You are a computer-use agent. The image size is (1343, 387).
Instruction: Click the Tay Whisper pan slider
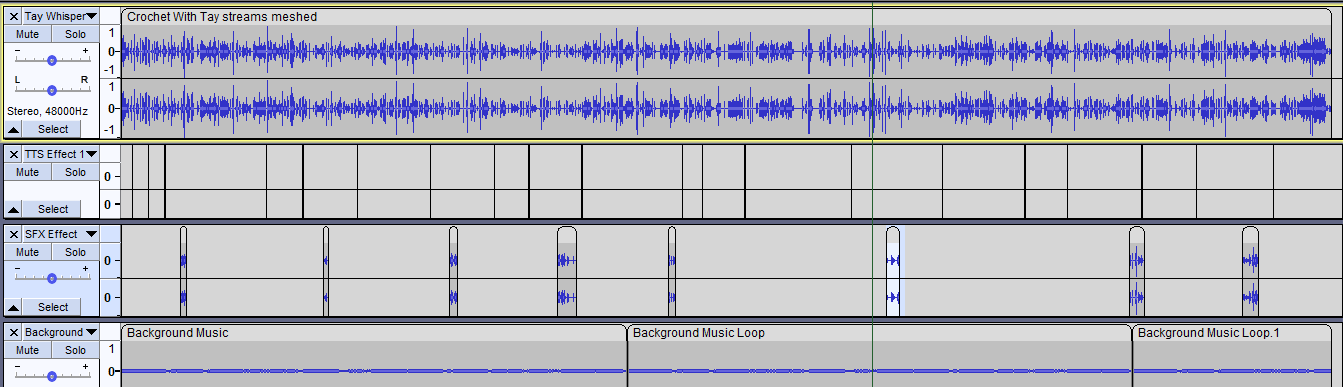coord(52,89)
